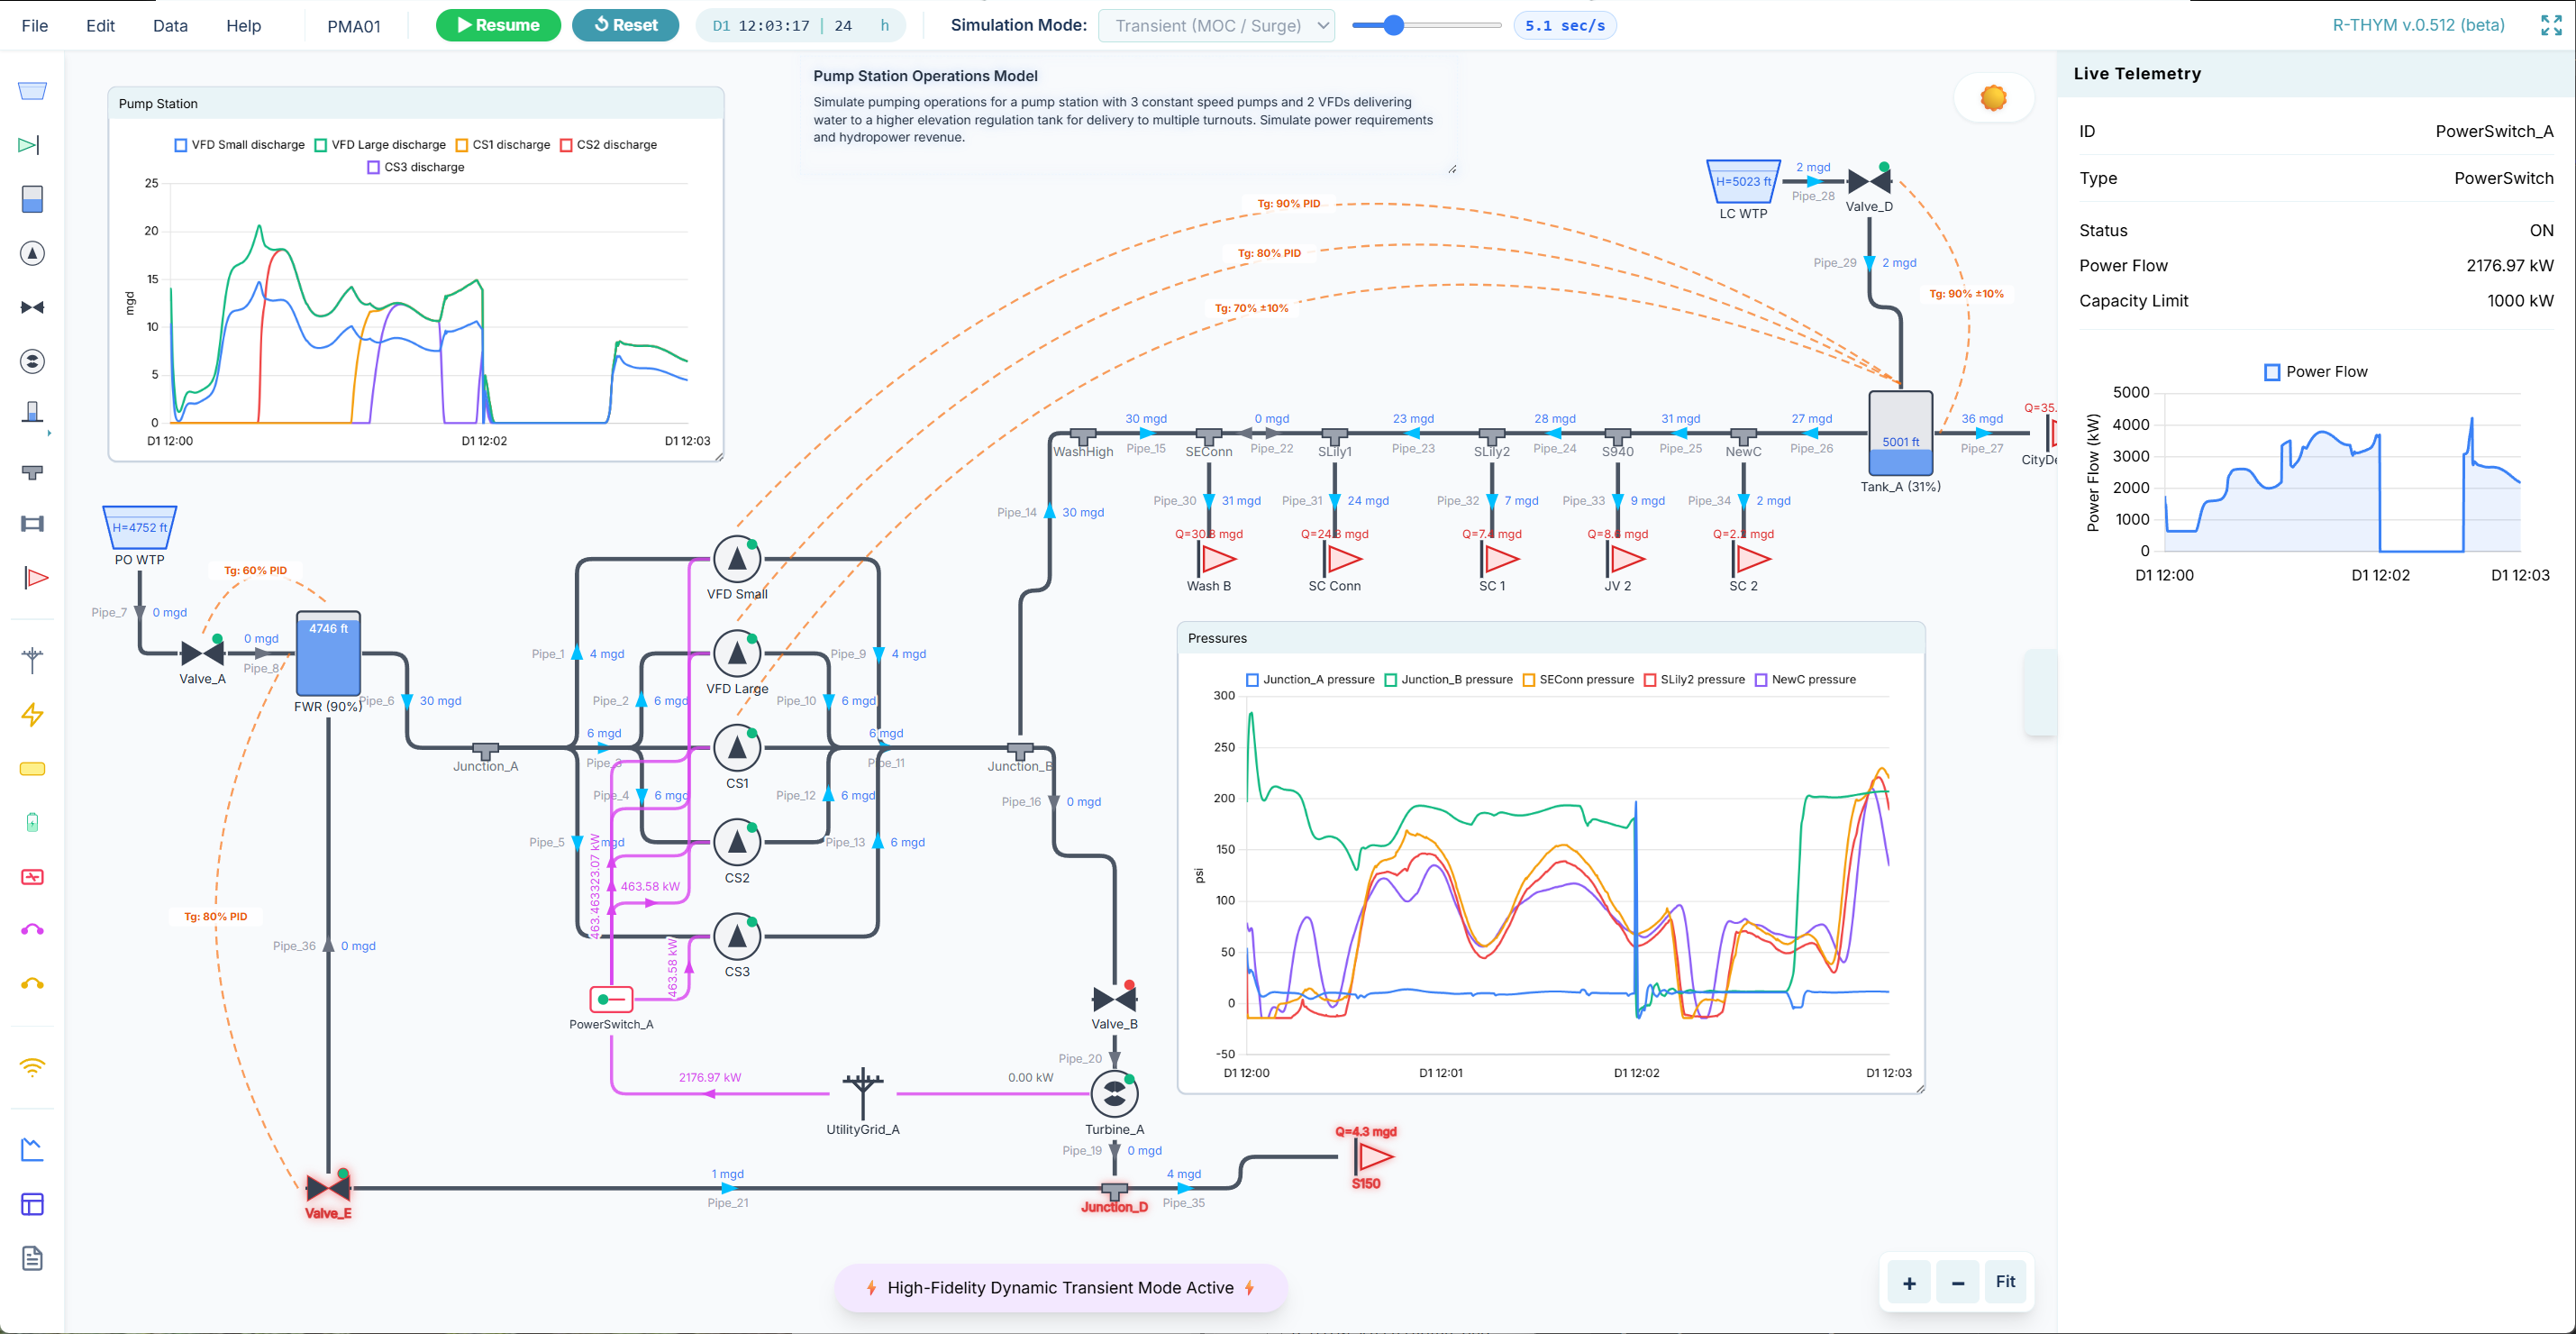Select the VFD Small pump on canvas
The image size is (2576, 1334).
737,559
